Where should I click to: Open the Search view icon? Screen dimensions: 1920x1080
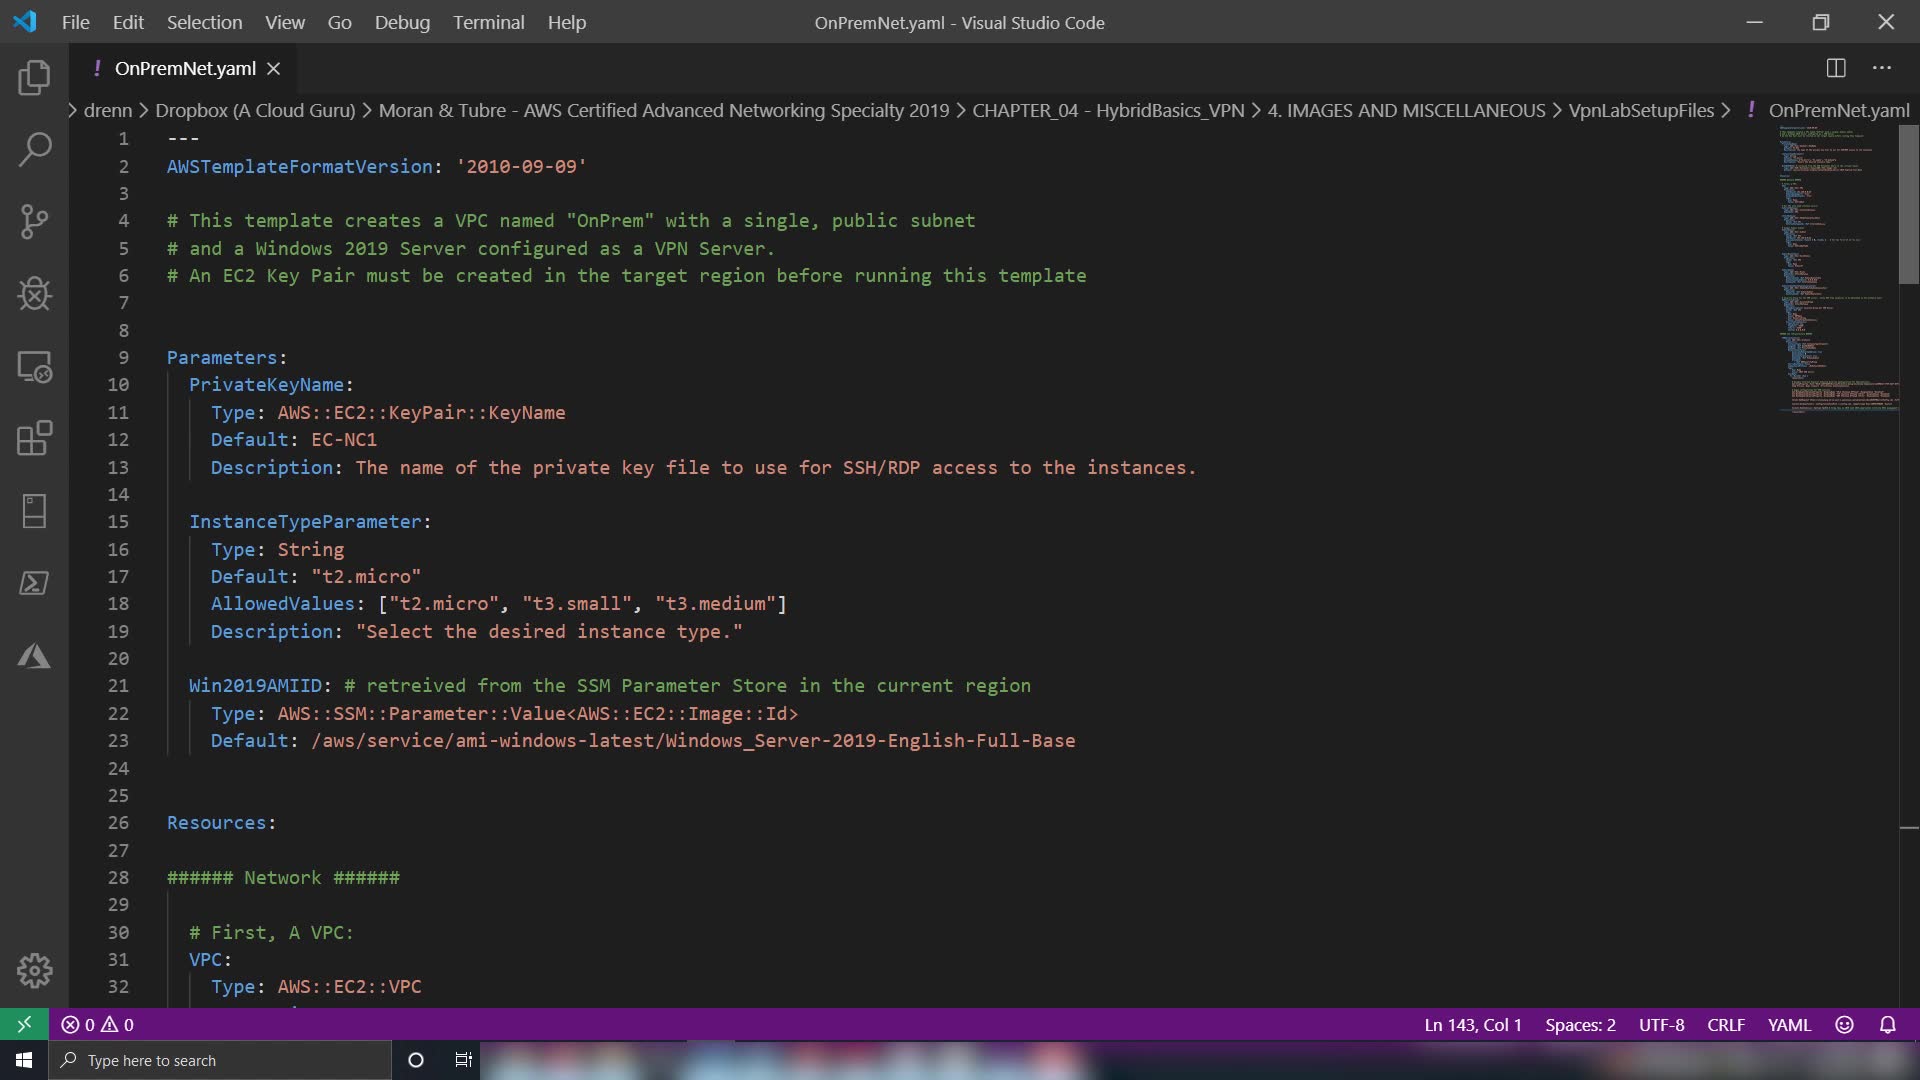pos(34,150)
